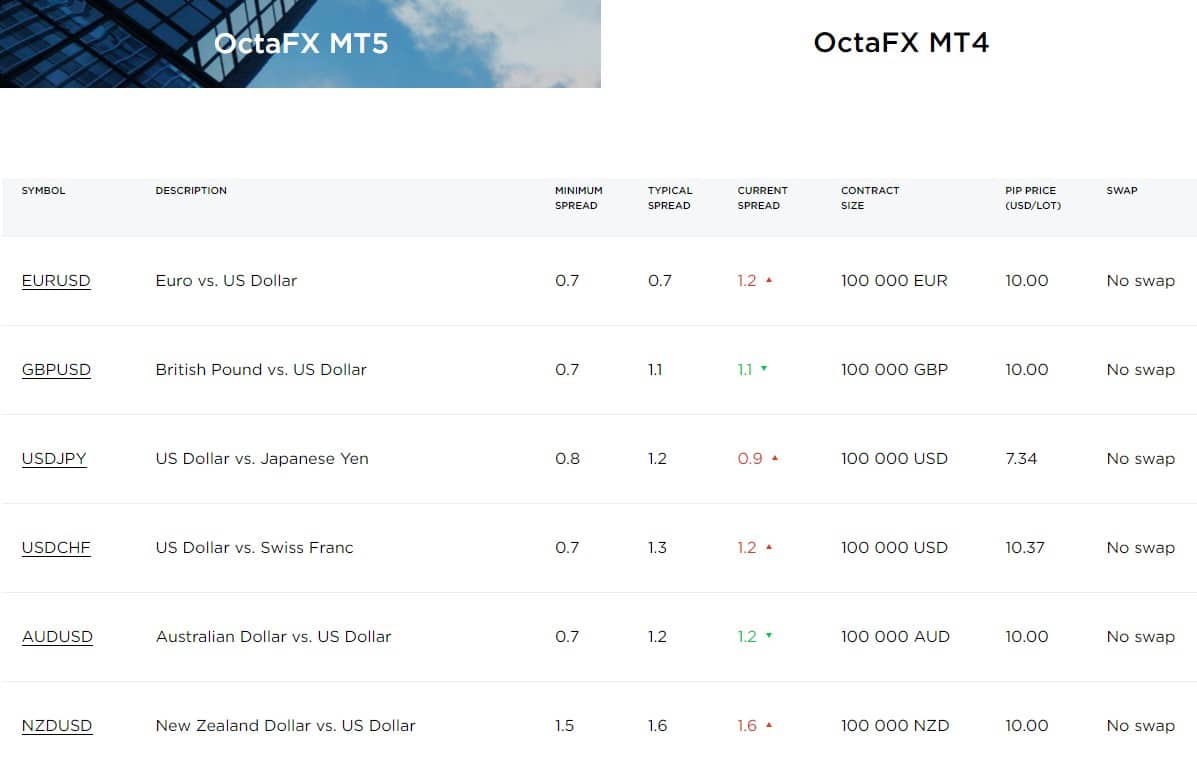Open the GBPUSD symbol link
Image resolution: width=1197 pixels, height=768 pixels.
(56, 370)
